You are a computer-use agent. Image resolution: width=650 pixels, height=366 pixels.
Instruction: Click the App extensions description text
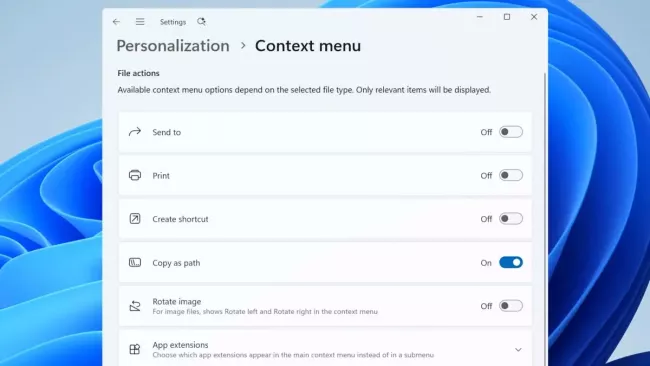tap(293, 355)
